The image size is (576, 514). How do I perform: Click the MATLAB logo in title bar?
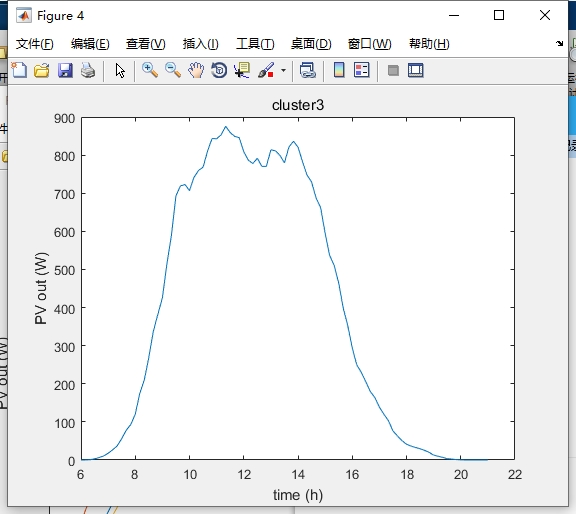click(x=24, y=16)
